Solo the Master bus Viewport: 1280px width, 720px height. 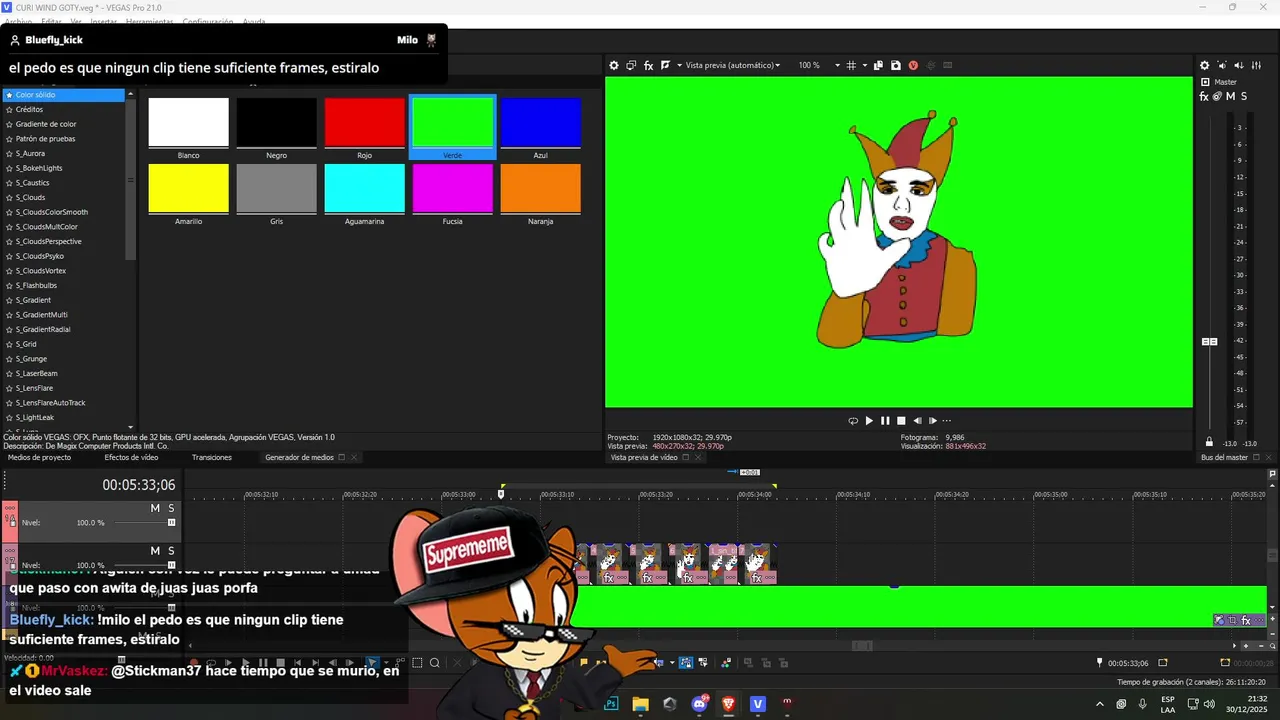(x=1243, y=96)
